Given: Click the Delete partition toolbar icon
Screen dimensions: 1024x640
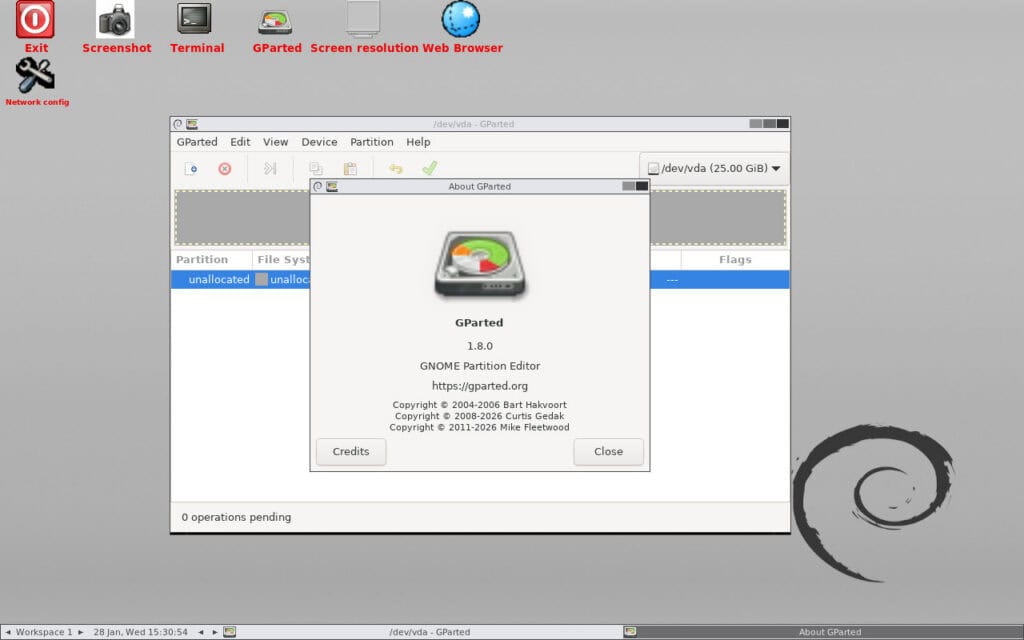Looking at the screenshot, I should (224, 168).
